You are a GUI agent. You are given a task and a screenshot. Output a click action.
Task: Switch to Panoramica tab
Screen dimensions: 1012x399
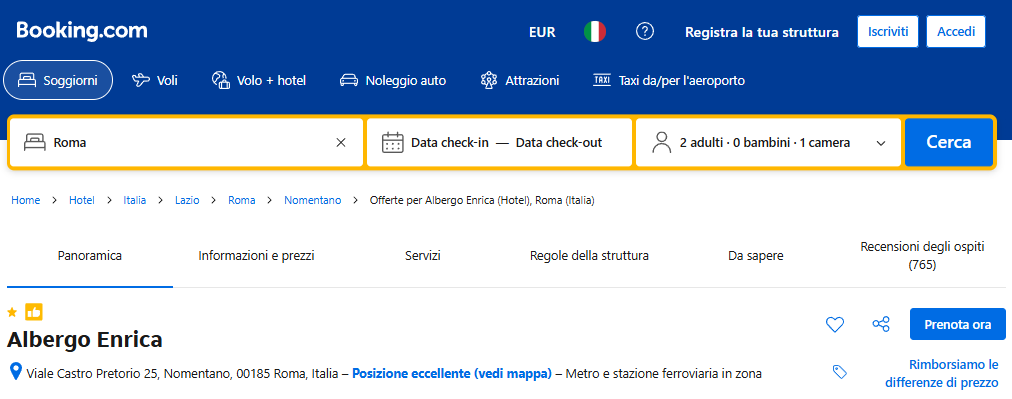pos(90,256)
